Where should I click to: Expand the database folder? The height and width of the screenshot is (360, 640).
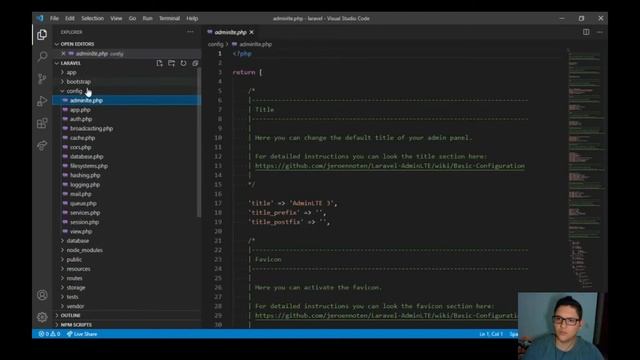[78, 241]
